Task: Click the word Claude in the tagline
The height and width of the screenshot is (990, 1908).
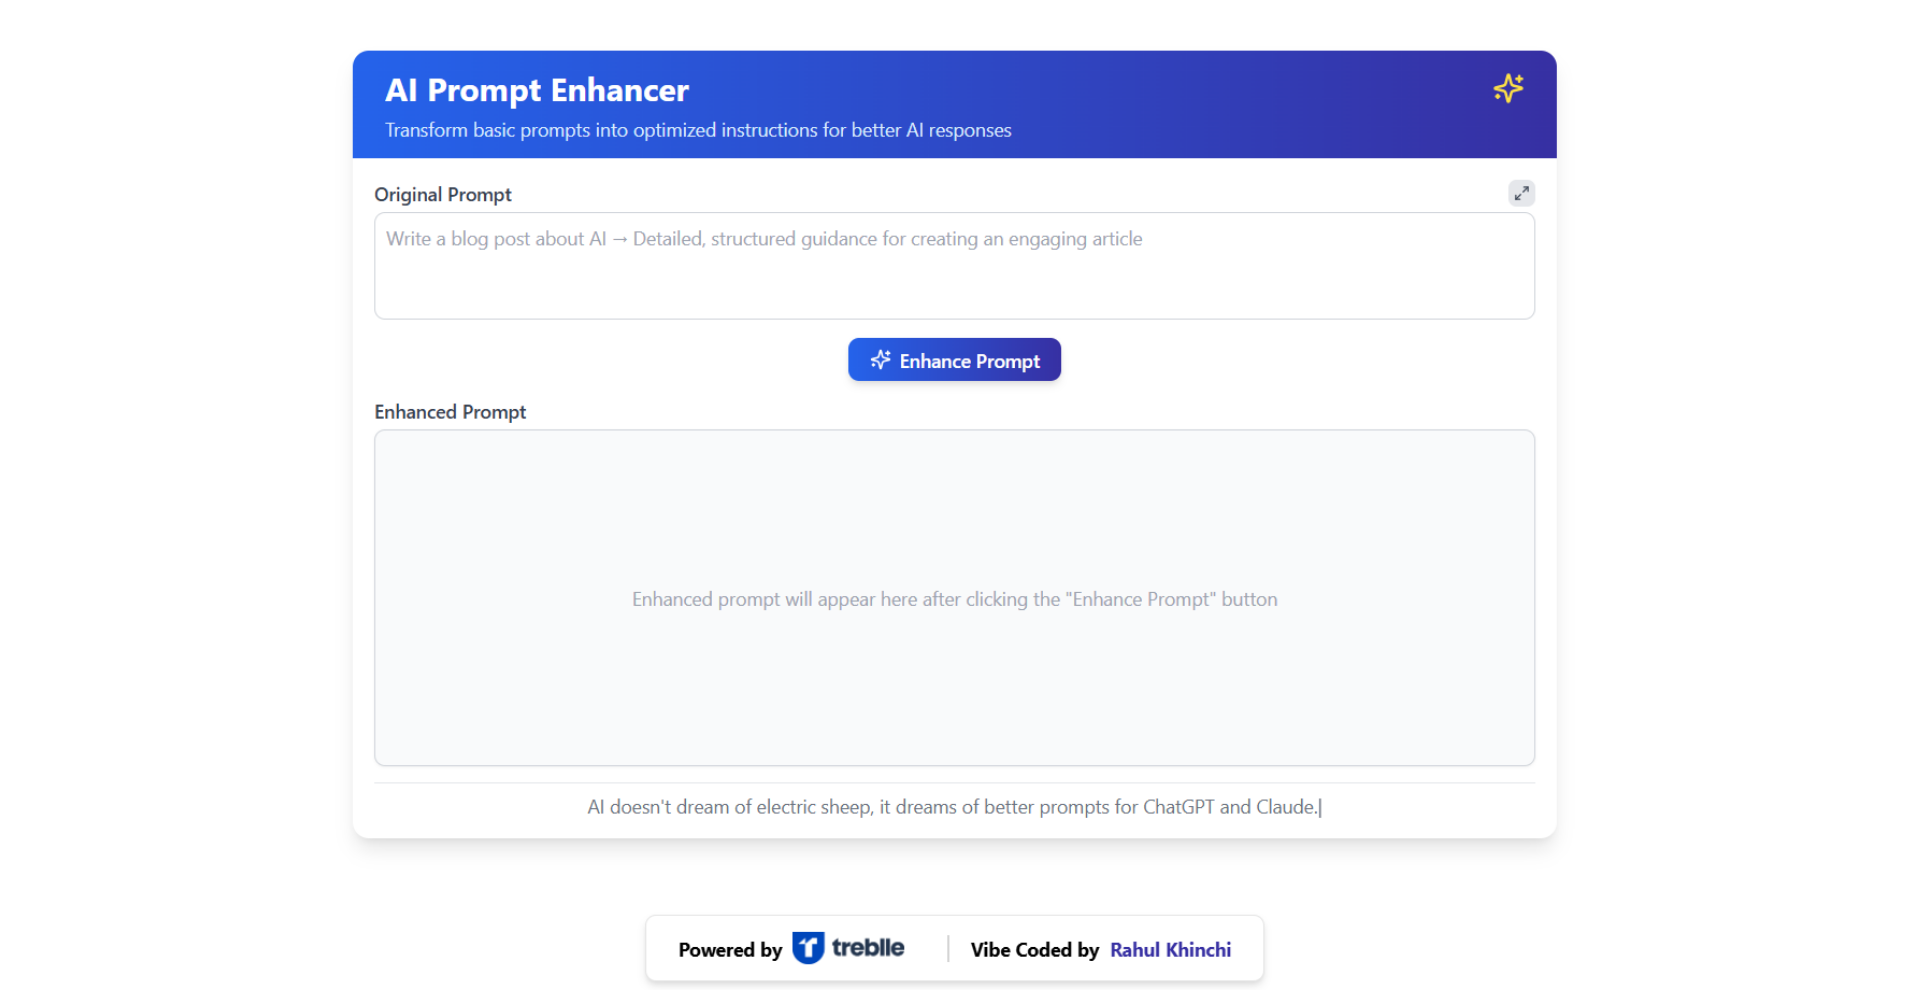Action: click(x=1285, y=807)
